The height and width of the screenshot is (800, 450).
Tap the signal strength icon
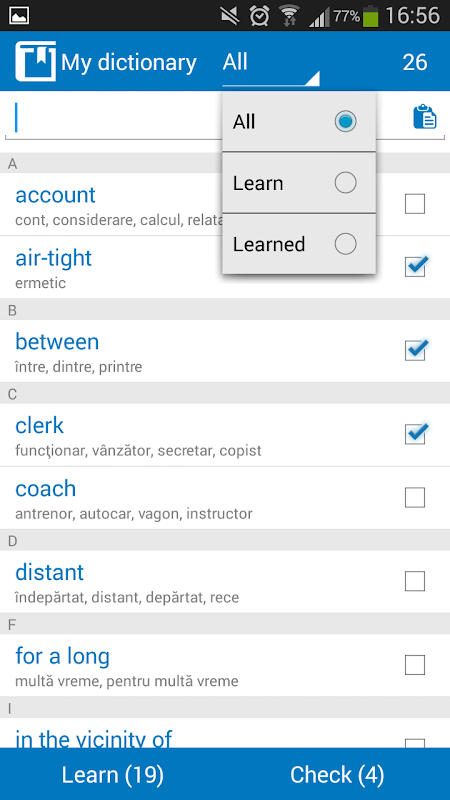point(319,16)
